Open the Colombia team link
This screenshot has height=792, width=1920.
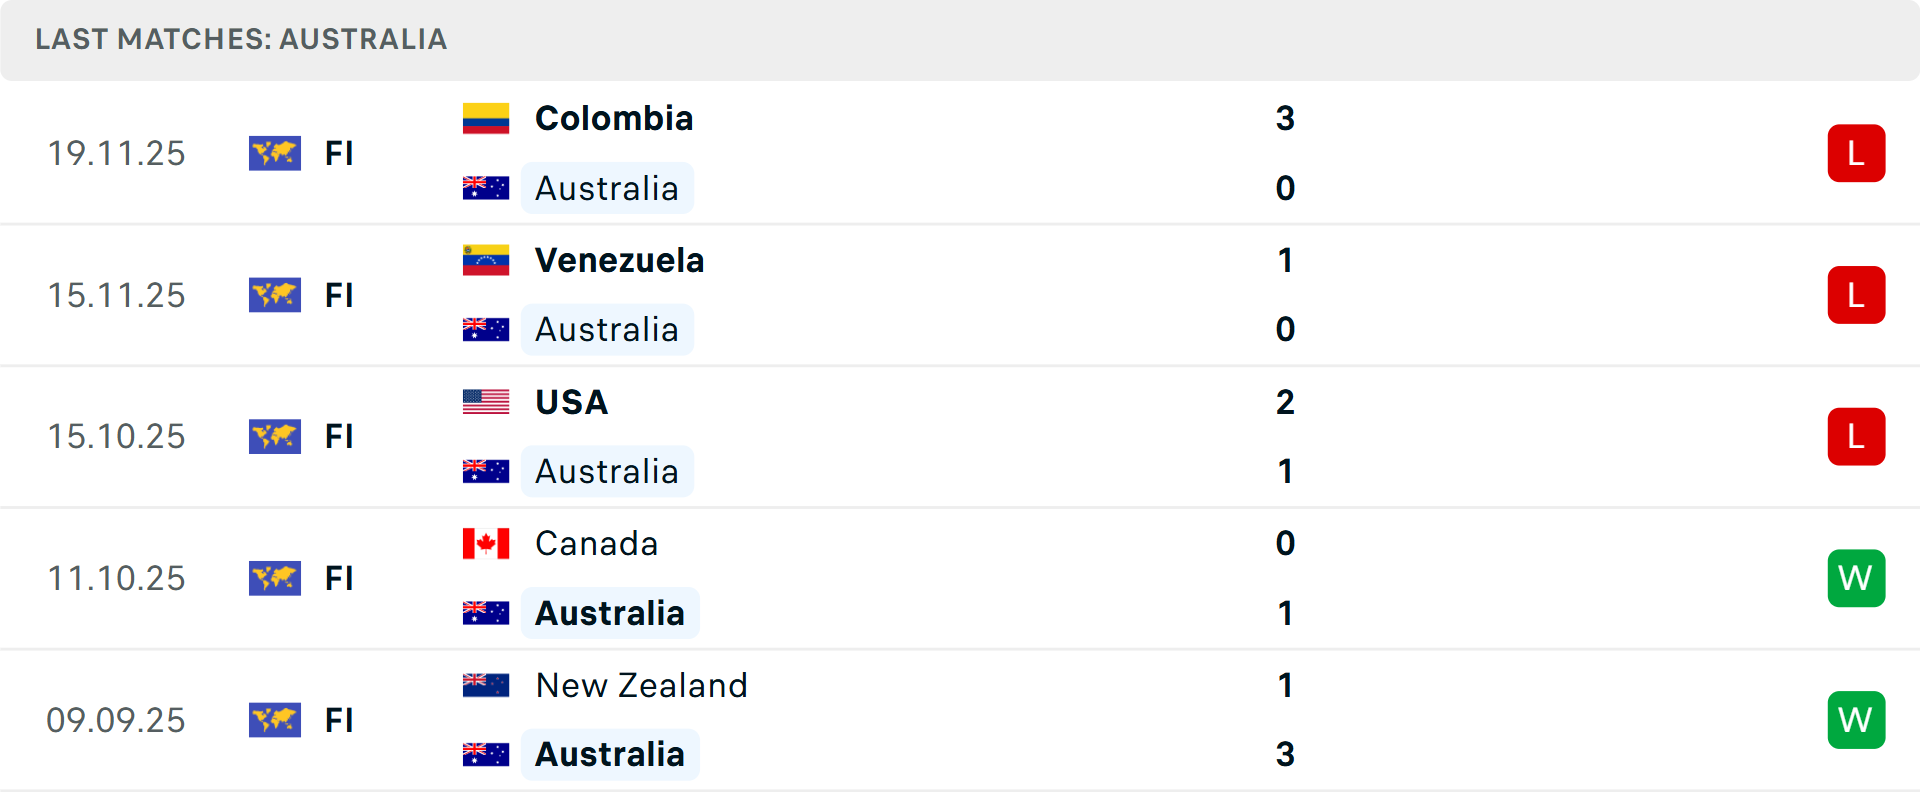(614, 118)
